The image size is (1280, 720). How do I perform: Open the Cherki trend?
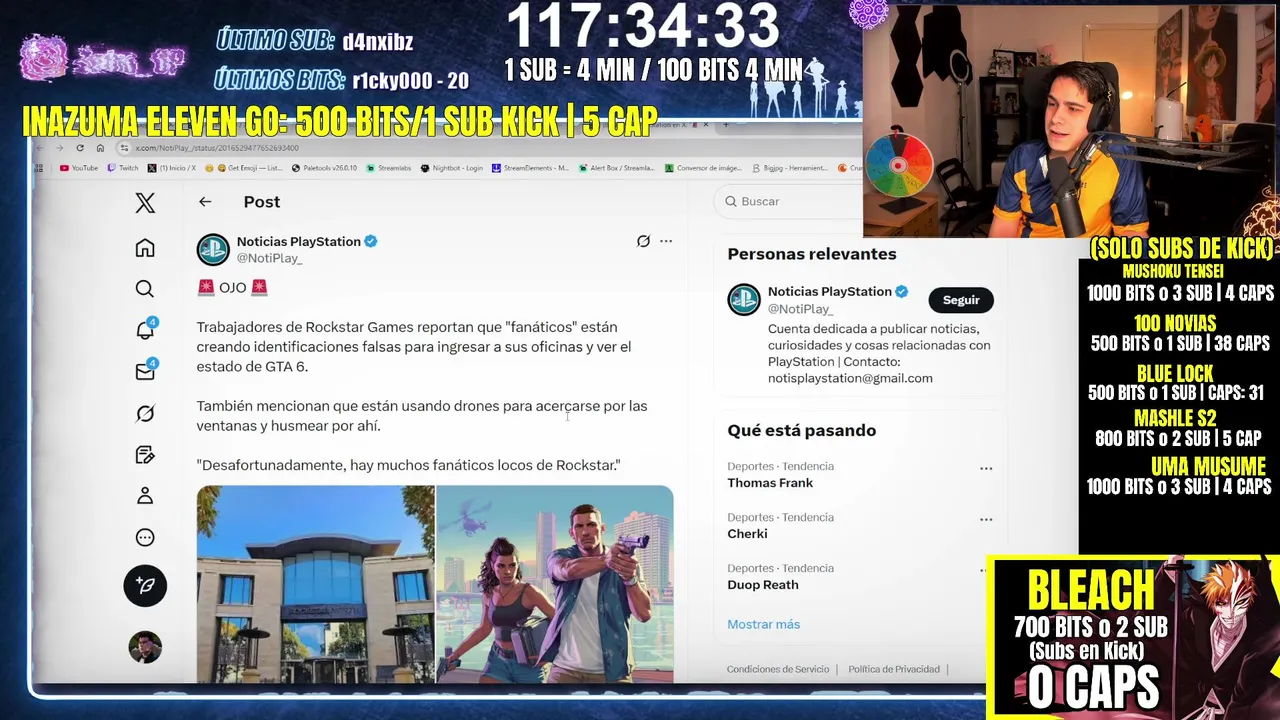coord(747,534)
